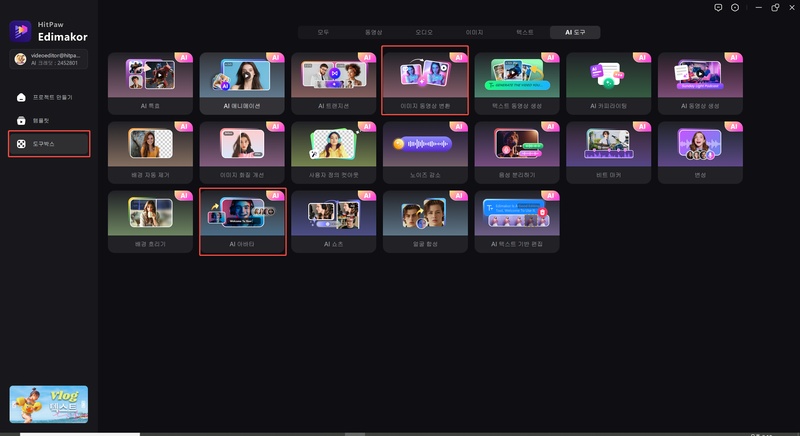Open the 텍스트 동영상 생성 tool
The image size is (800, 436).
[516, 81]
